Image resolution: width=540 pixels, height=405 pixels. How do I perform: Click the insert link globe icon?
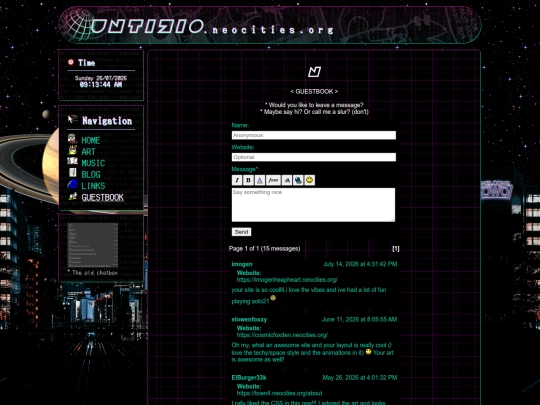click(x=298, y=180)
